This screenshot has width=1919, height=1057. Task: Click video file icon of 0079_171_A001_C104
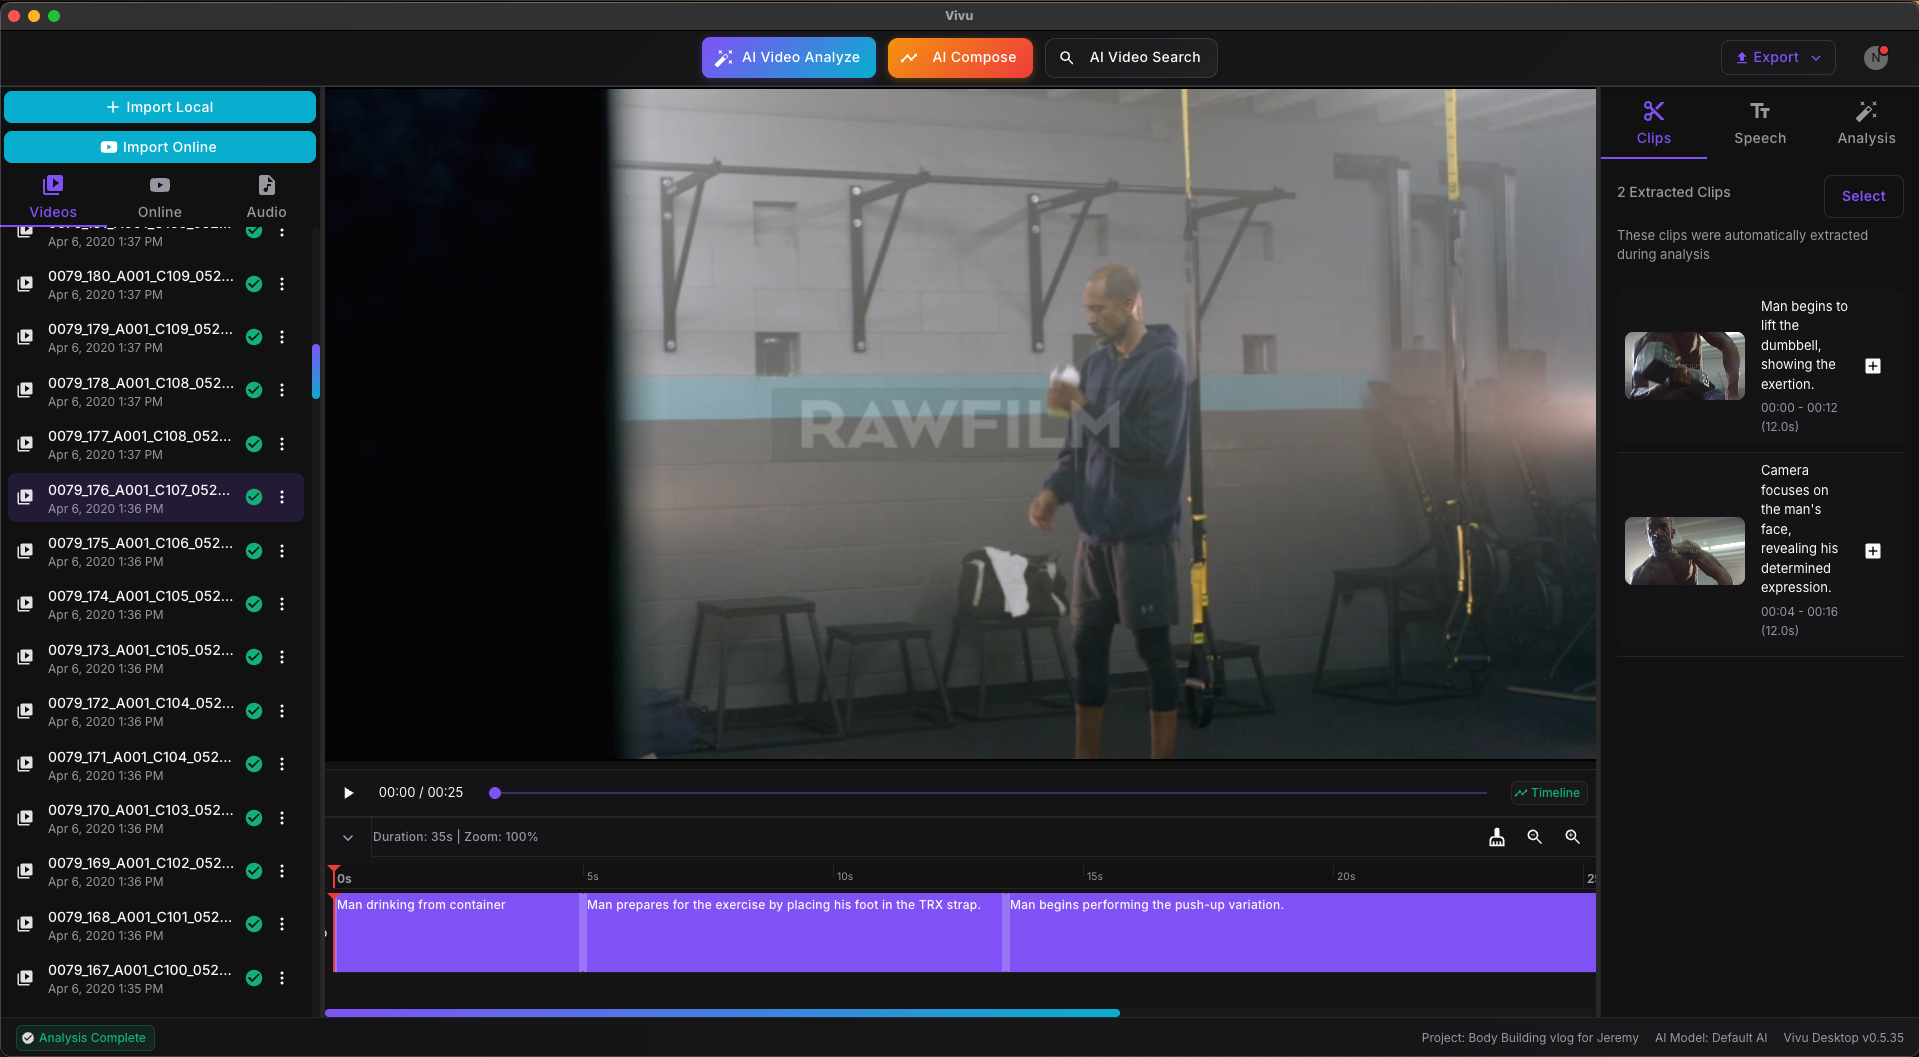click(x=25, y=764)
